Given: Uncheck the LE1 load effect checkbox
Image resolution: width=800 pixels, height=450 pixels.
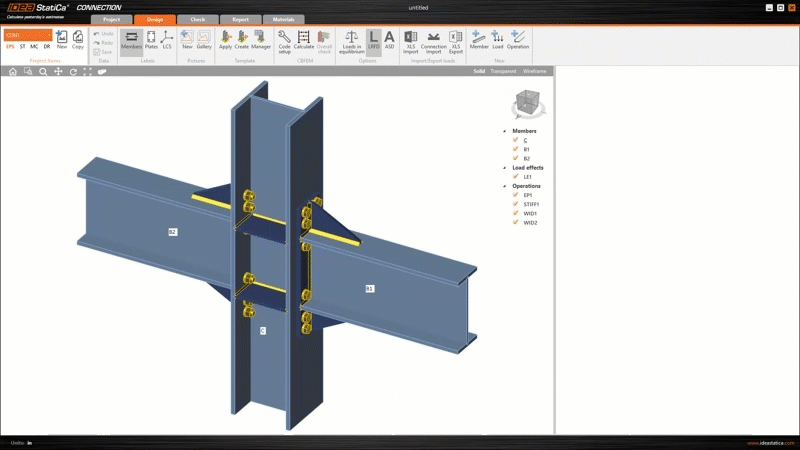Looking at the screenshot, I should pos(515,176).
